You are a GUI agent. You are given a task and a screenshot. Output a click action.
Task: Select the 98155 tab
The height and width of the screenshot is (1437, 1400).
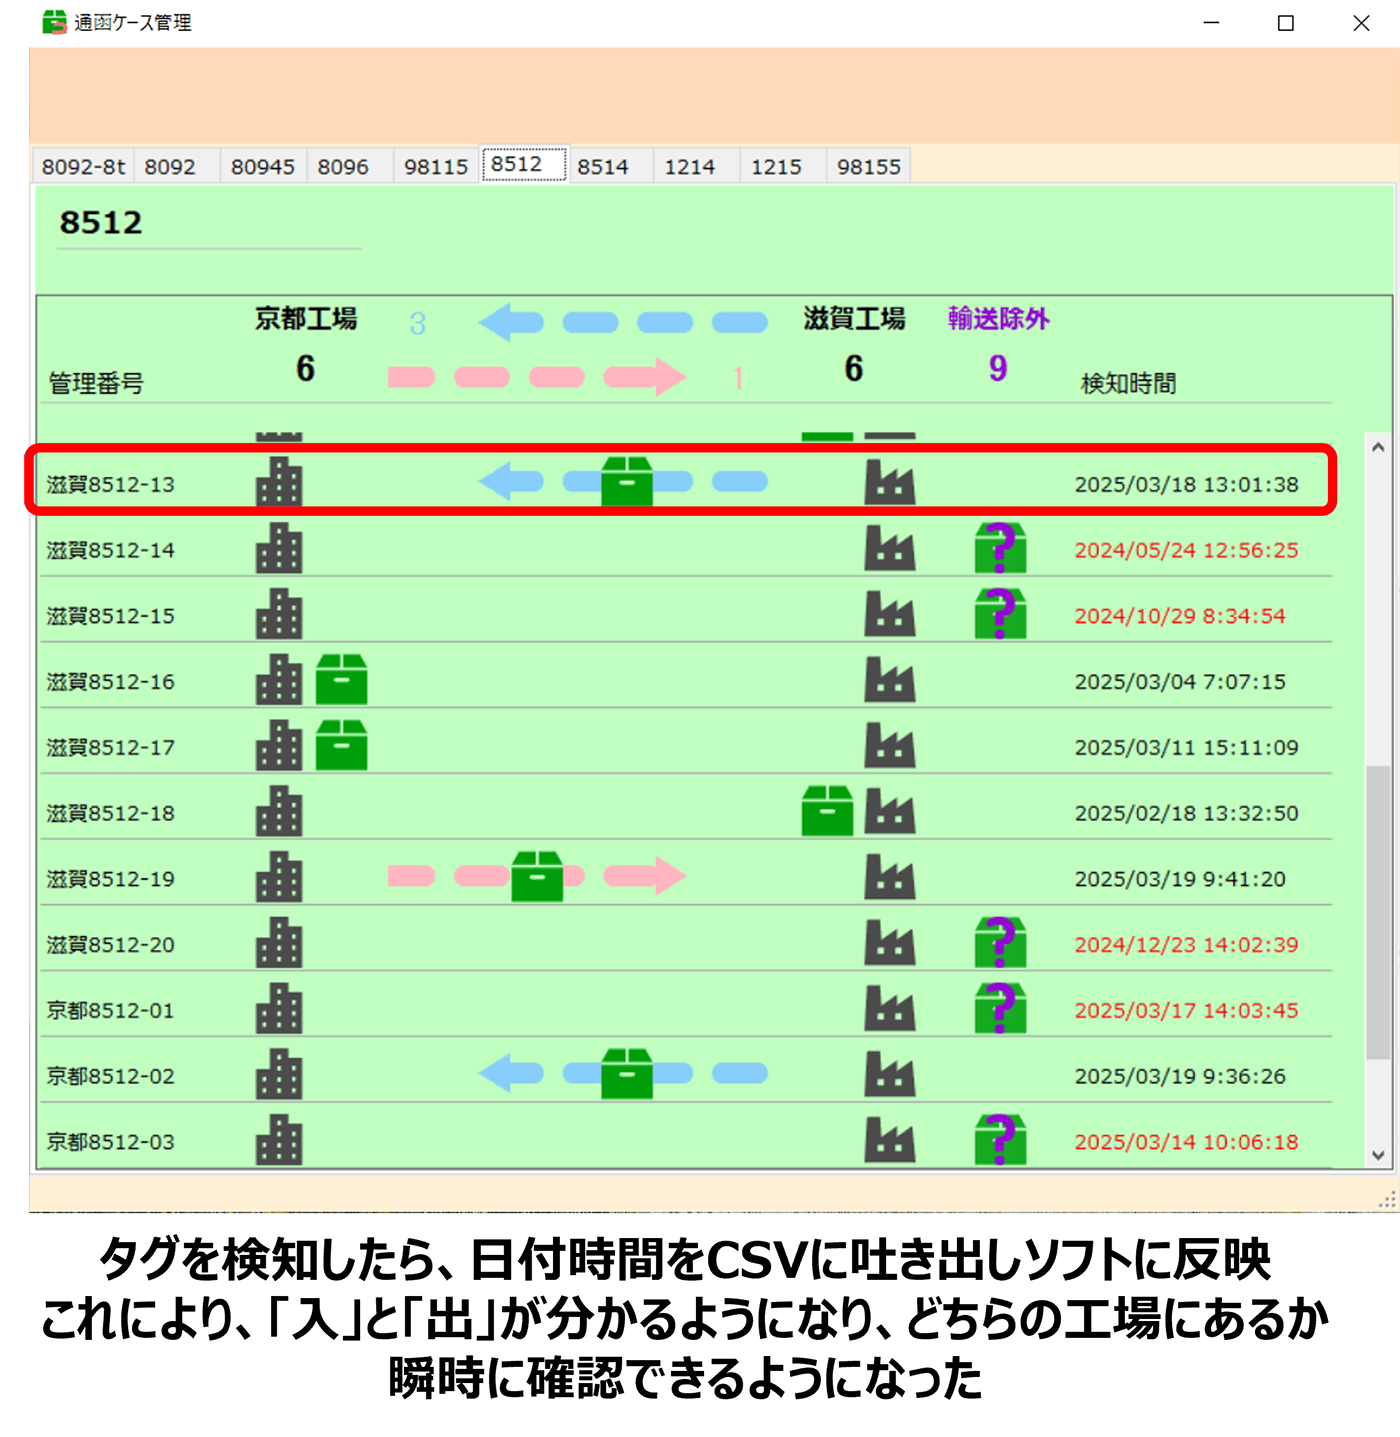pyautogui.click(x=868, y=167)
